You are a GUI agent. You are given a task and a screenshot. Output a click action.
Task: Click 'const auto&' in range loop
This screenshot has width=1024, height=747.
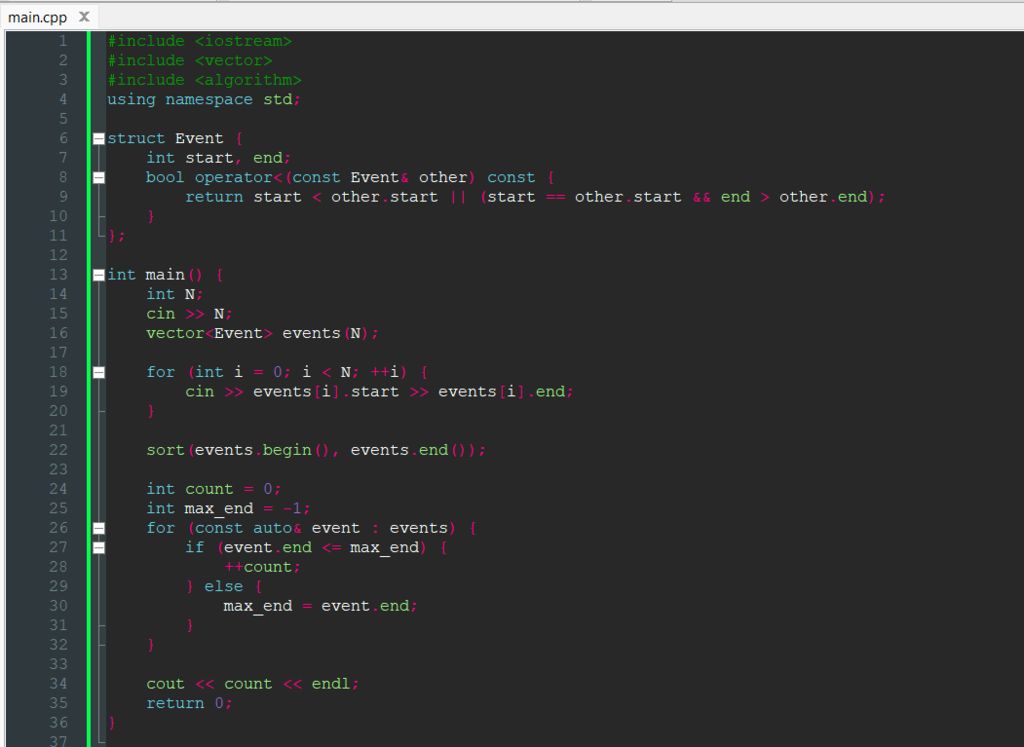(248, 528)
